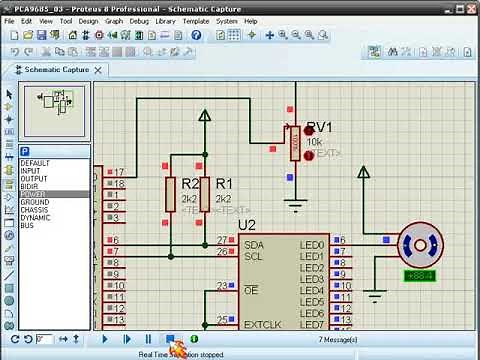Click the Zoom Out magnifier icon
The image size is (480, 360).
296,35
